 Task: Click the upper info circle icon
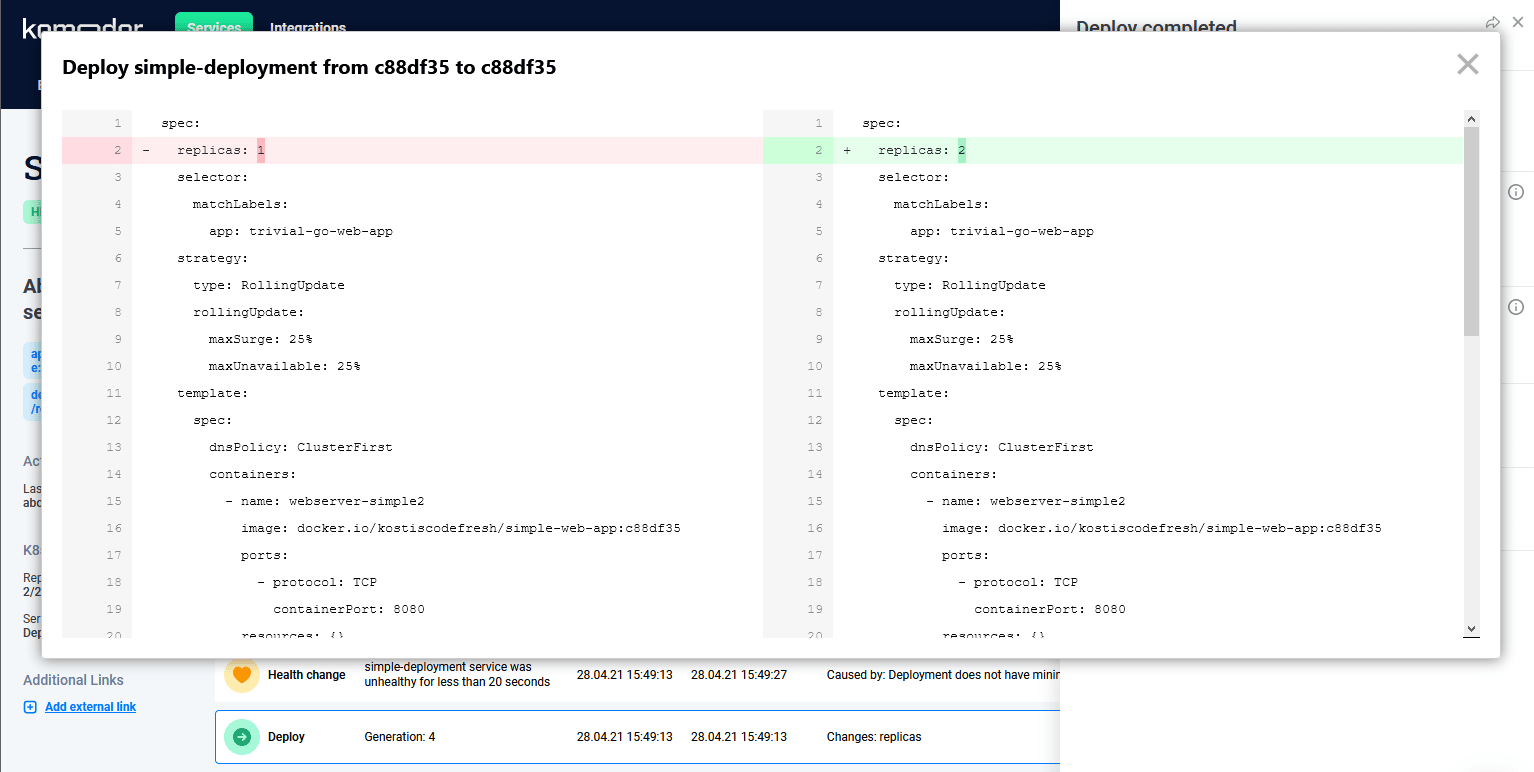click(1515, 192)
